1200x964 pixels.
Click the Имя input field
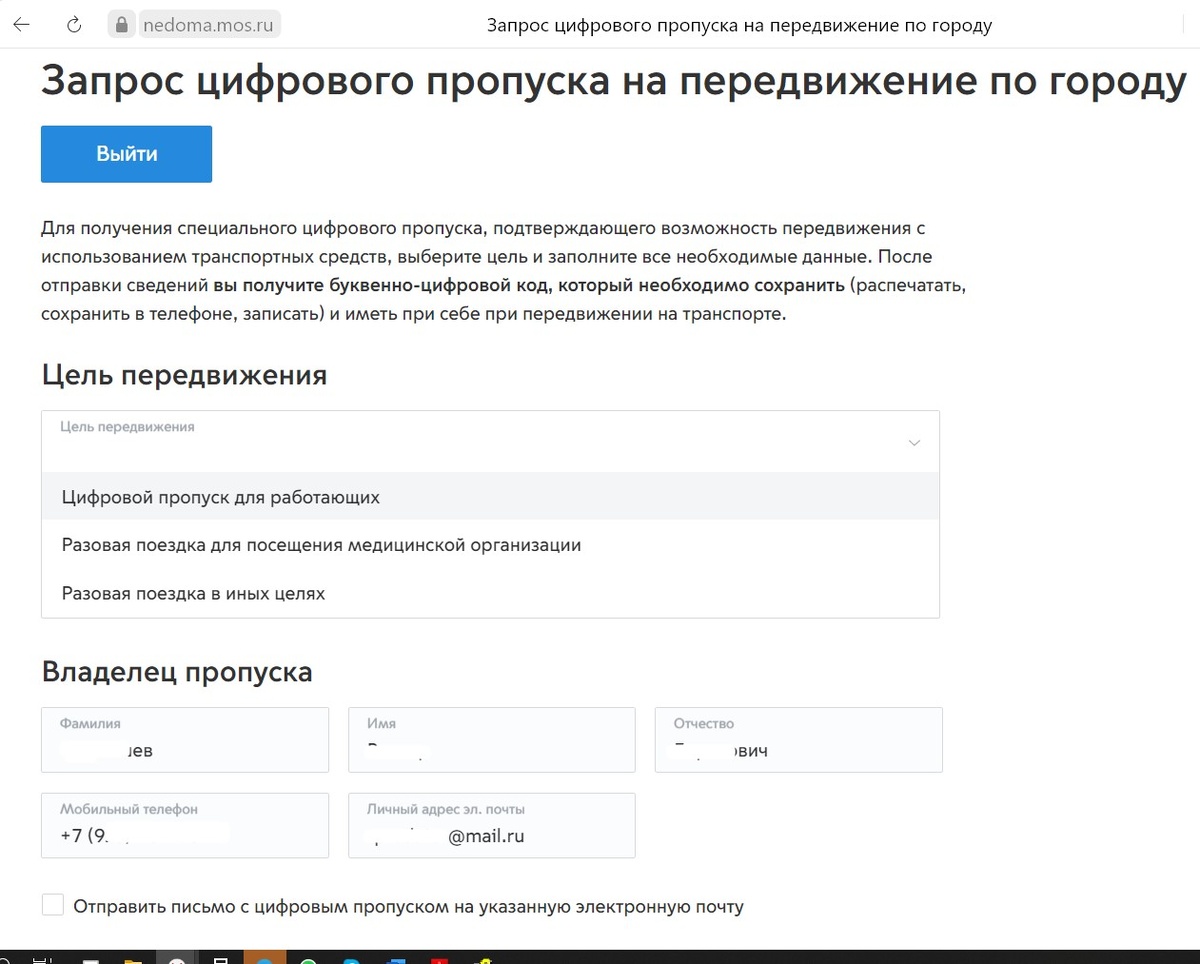tap(491, 745)
